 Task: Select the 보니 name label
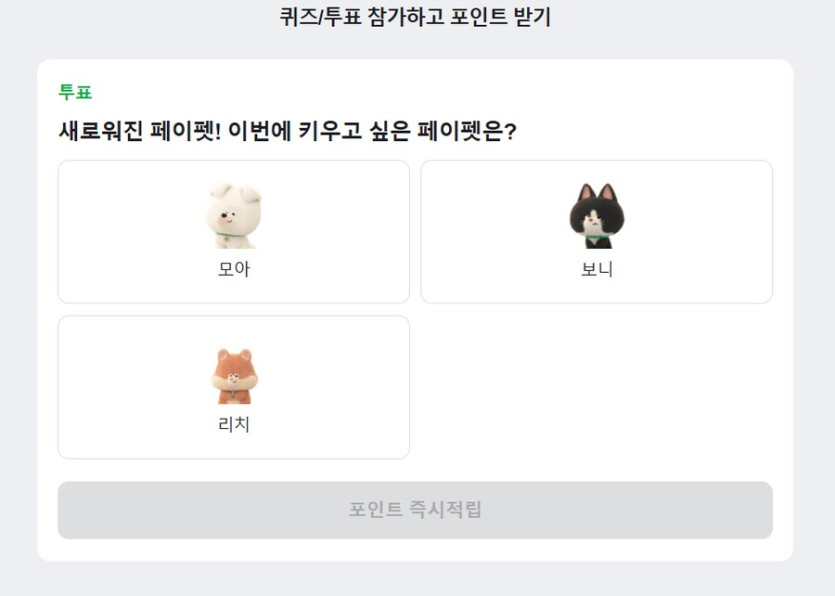pos(597,271)
